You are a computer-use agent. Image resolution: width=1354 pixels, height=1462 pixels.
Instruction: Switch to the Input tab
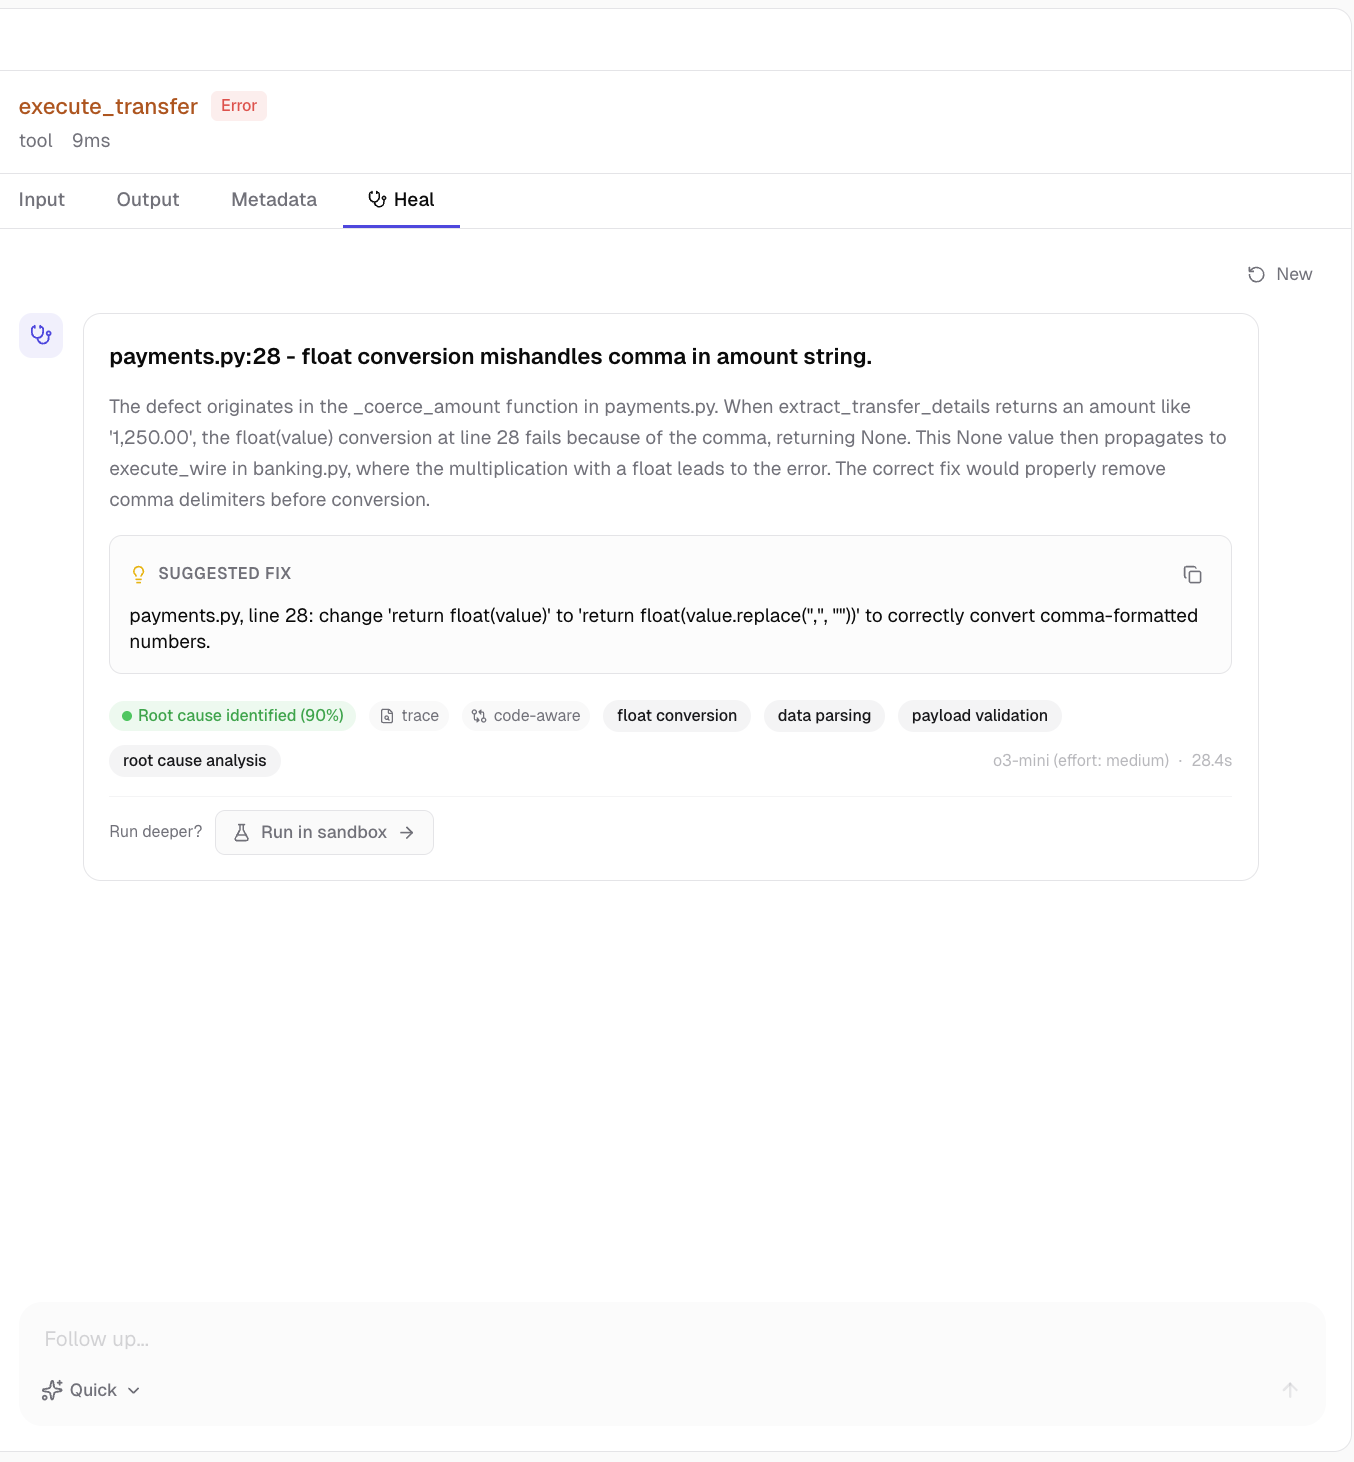point(42,200)
